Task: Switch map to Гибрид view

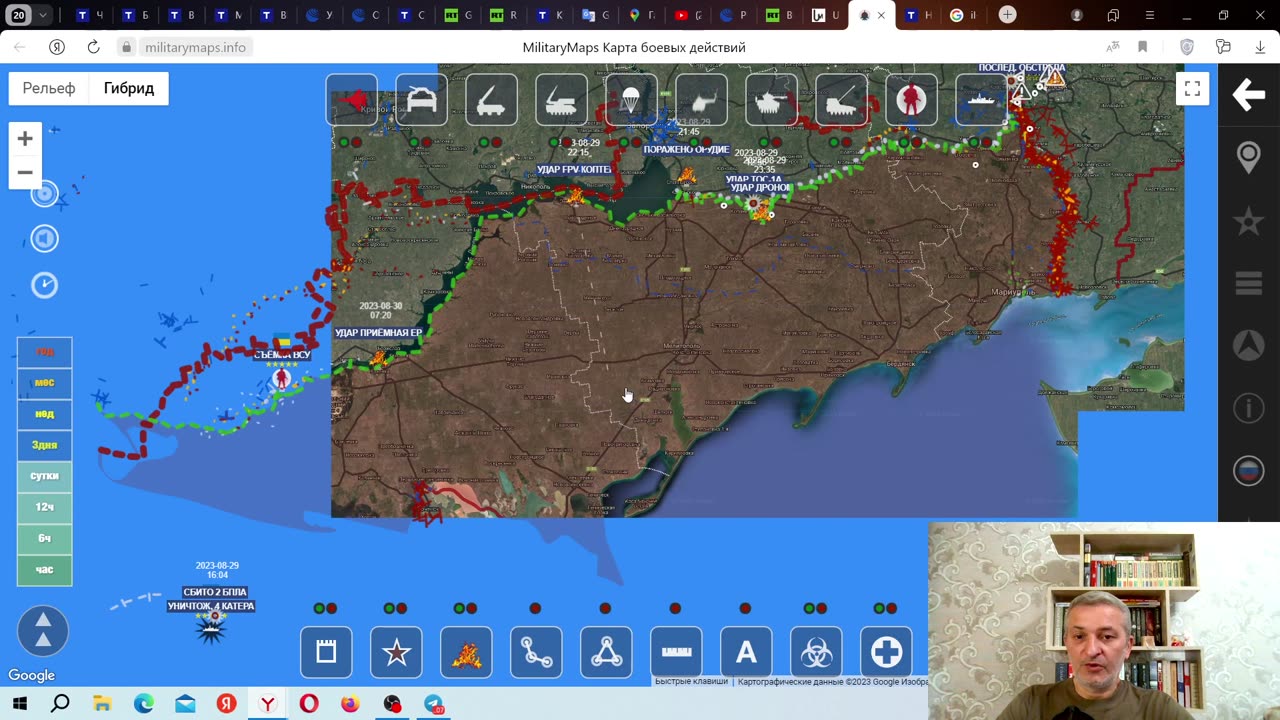Action: 129,88
